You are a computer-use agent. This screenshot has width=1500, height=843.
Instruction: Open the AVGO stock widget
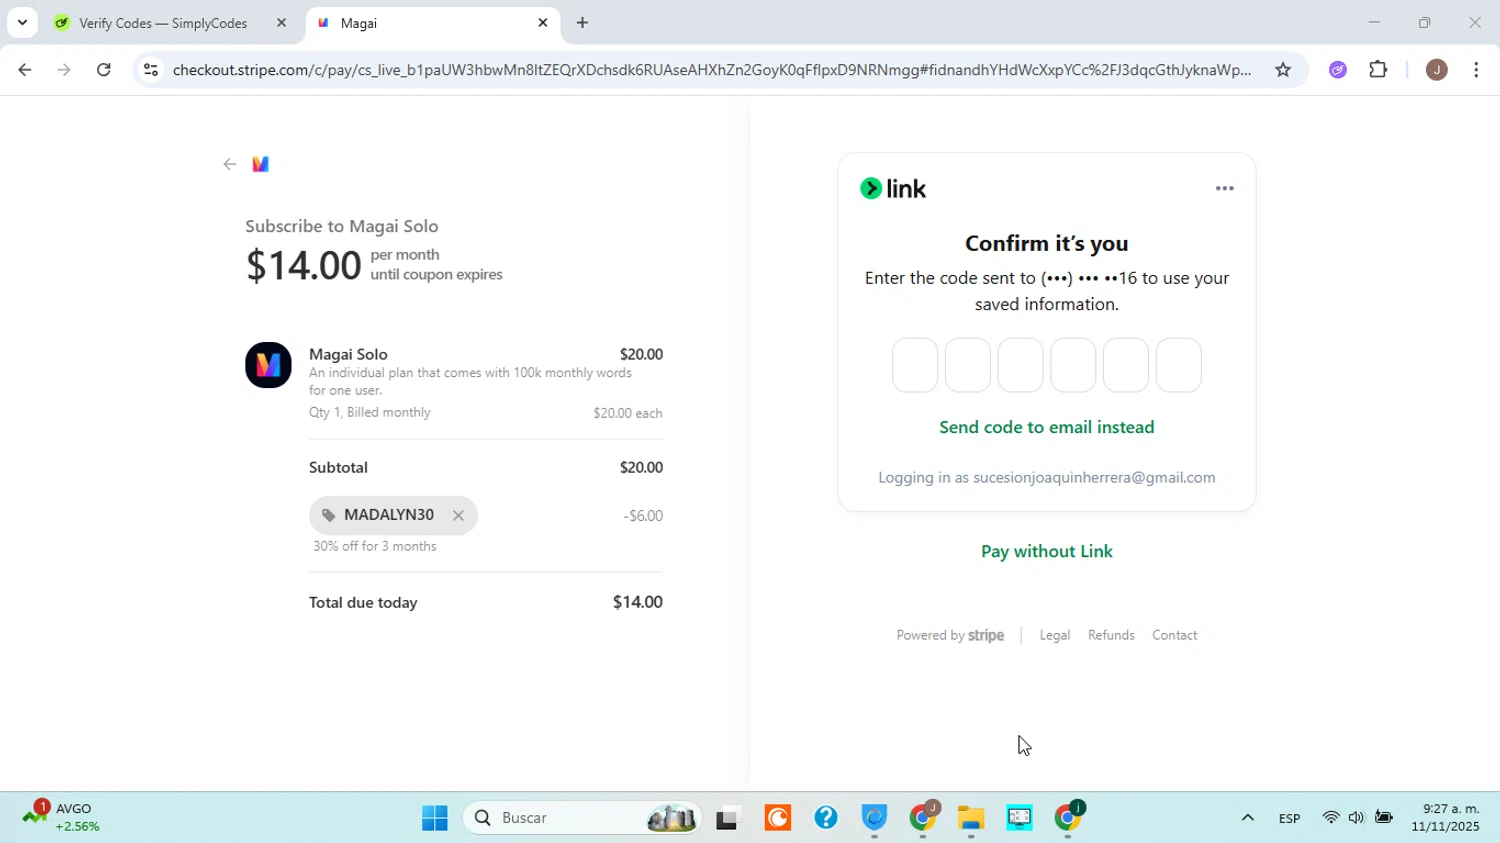click(x=62, y=818)
